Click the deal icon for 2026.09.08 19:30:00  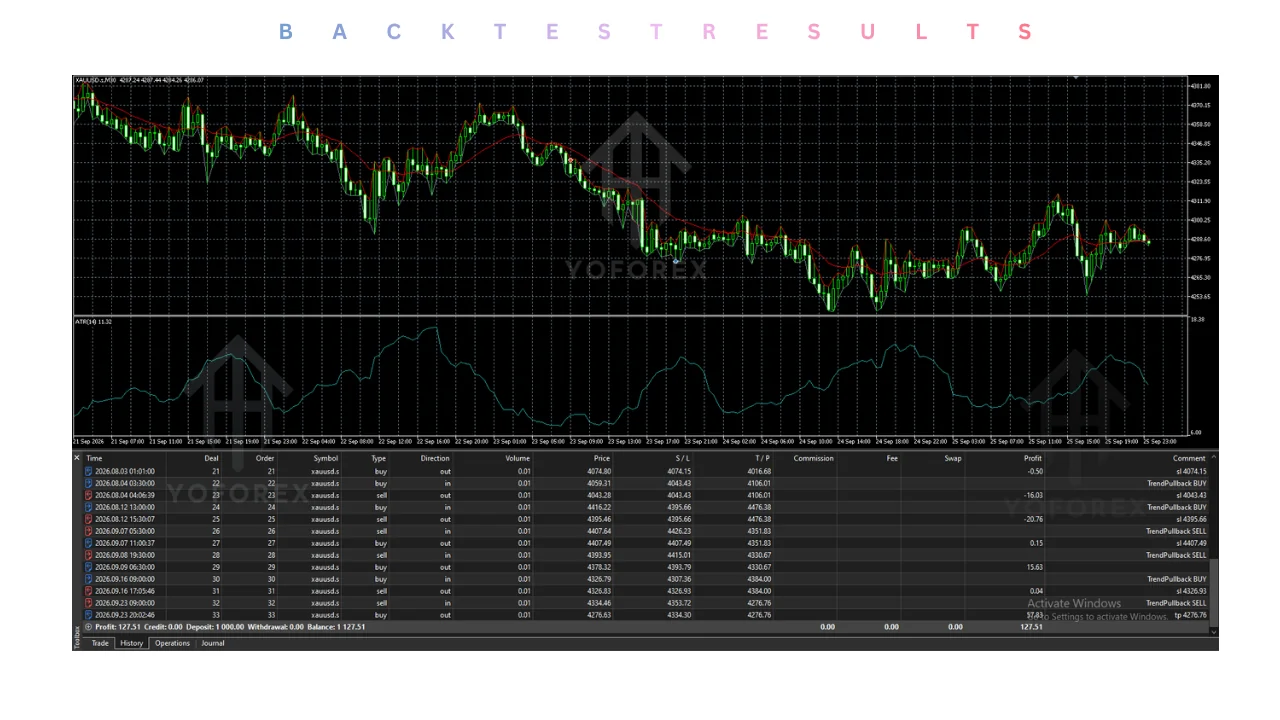tap(89, 555)
